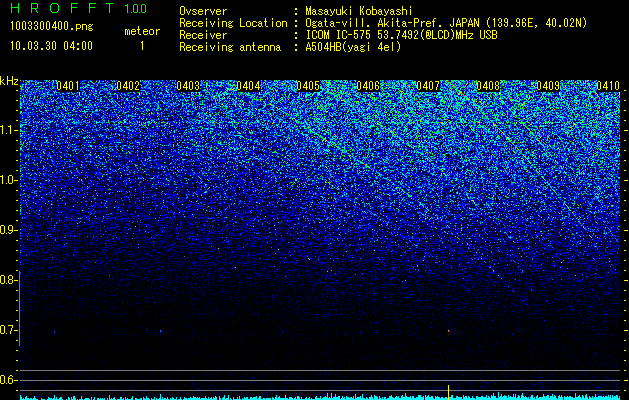Click the kHz axis unit label
The height and width of the screenshot is (400, 629).
(x=10, y=81)
